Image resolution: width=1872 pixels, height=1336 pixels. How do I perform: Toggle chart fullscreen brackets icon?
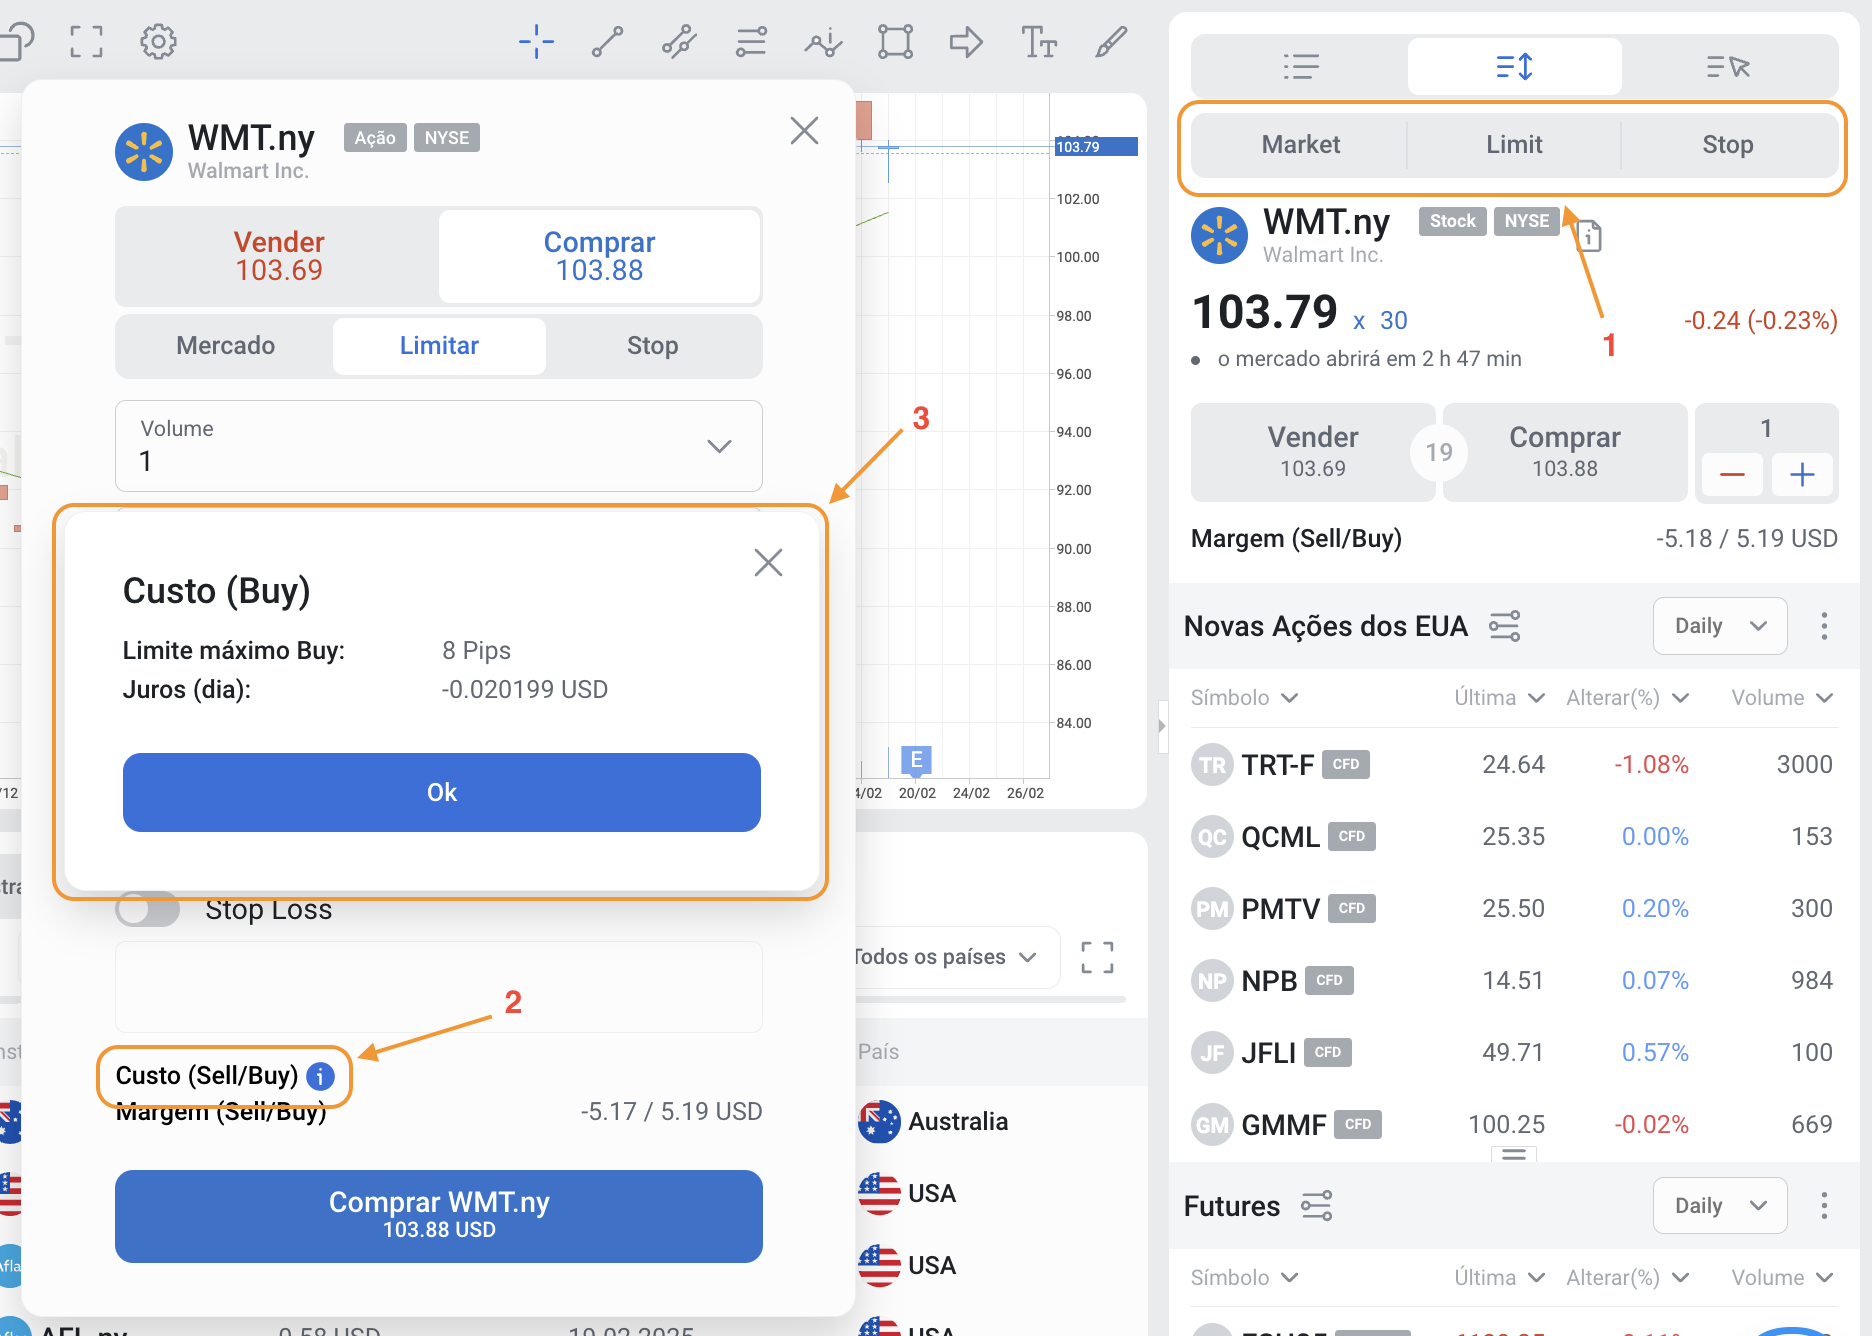click(87, 42)
